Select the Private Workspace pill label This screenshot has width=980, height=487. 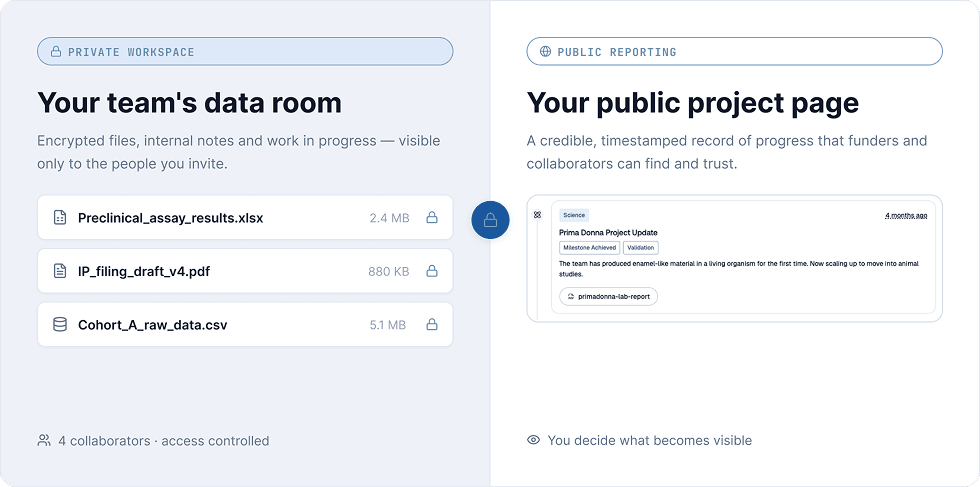pos(245,51)
